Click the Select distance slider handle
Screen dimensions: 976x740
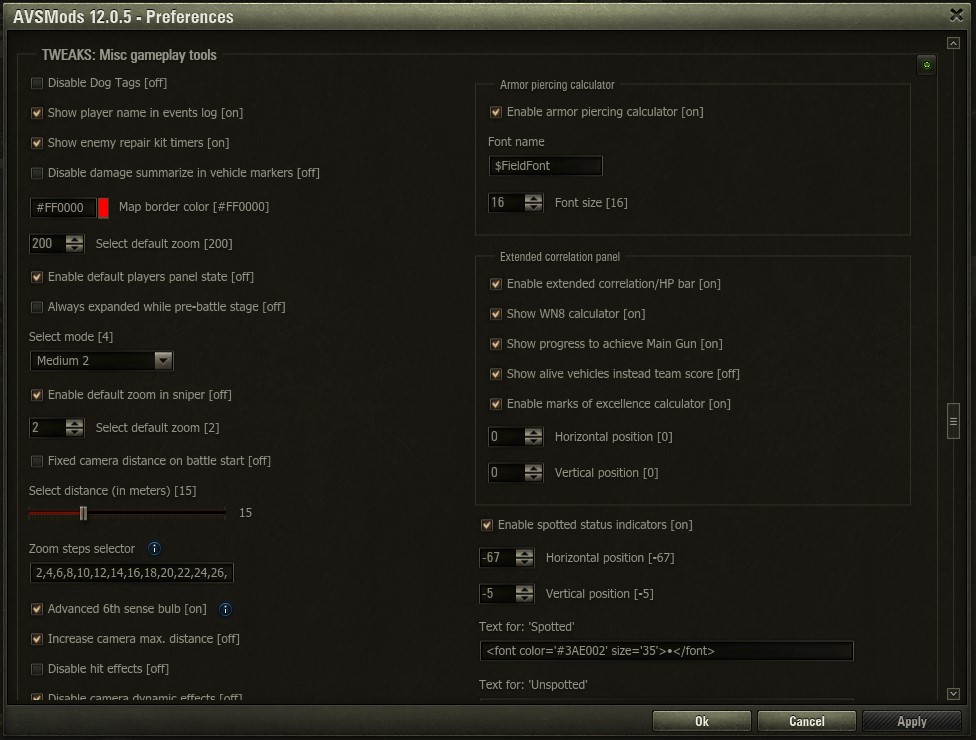[x=84, y=513]
